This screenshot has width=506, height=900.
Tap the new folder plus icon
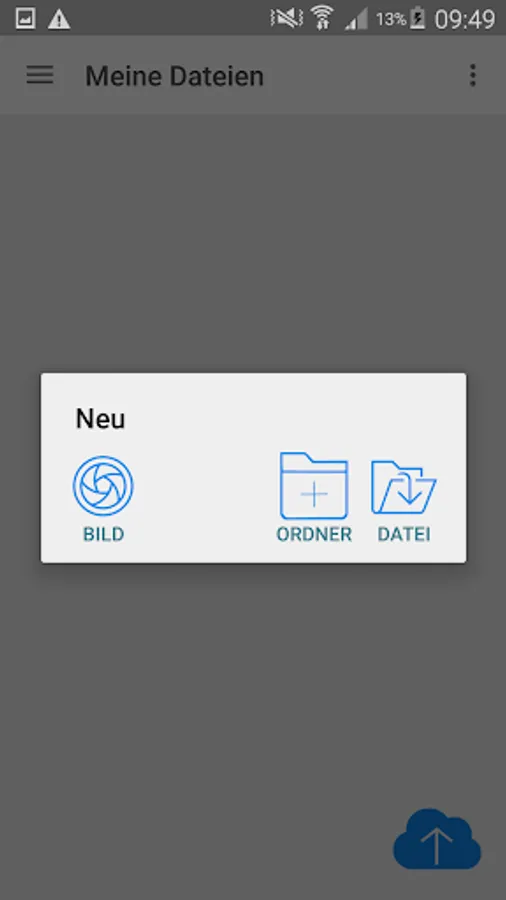tap(314, 486)
